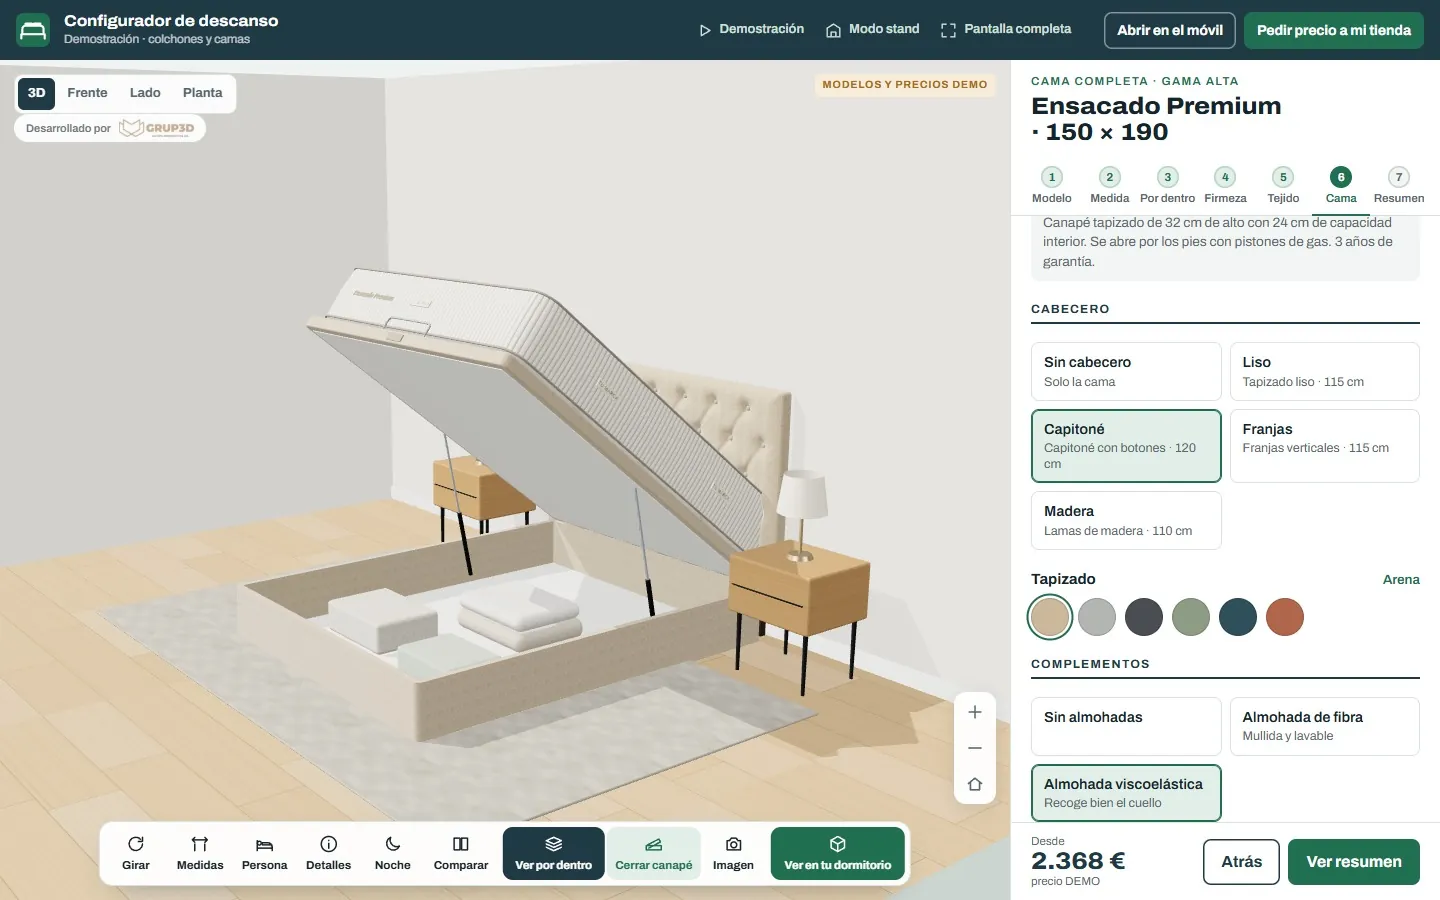Click Ver resumen button
This screenshot has width=1440, height=900.
[1354, 862]
